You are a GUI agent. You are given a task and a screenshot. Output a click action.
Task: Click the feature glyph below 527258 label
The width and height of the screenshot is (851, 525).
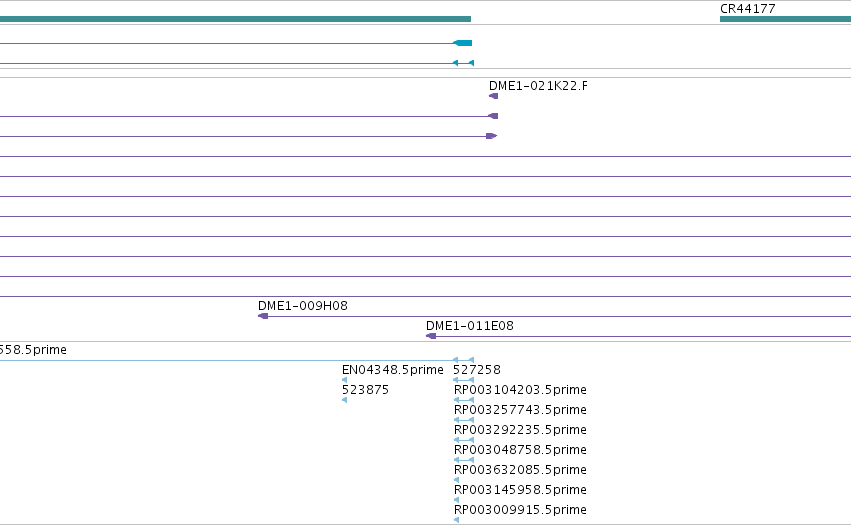[x=463, y=380]
